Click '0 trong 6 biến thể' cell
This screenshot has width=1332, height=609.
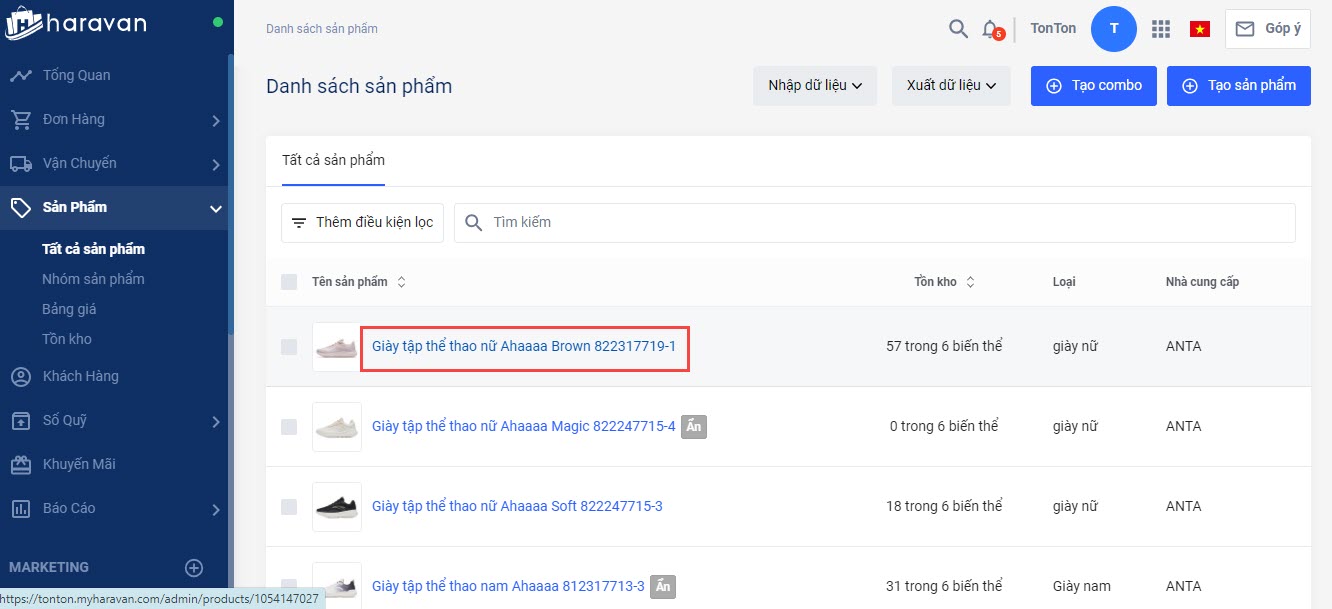tap(944, 427)
